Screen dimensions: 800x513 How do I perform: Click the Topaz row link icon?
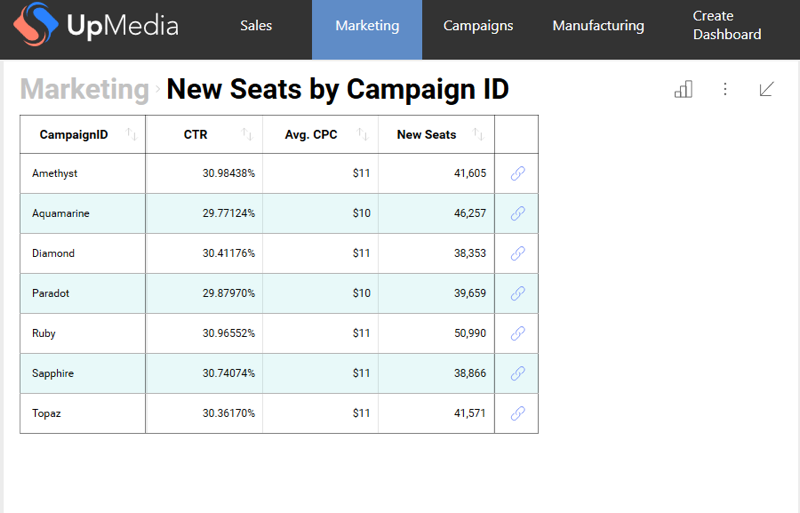click(x=517, y=413)
